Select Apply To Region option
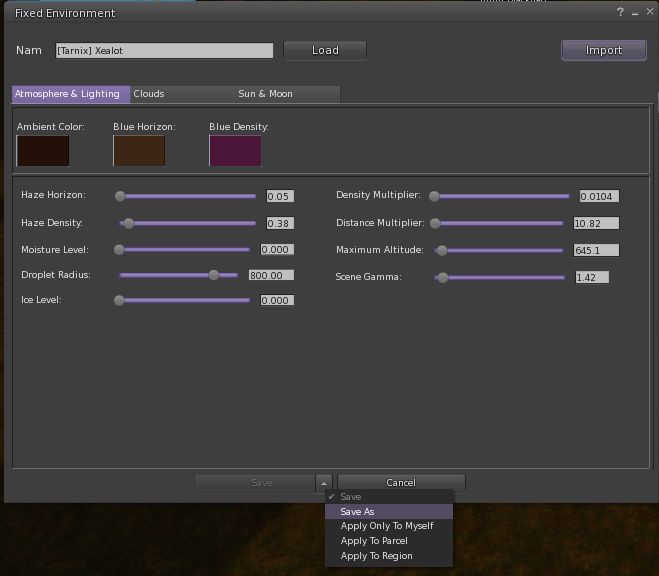The height and width of the screenshot is (576, 659). tap(376, 556)
